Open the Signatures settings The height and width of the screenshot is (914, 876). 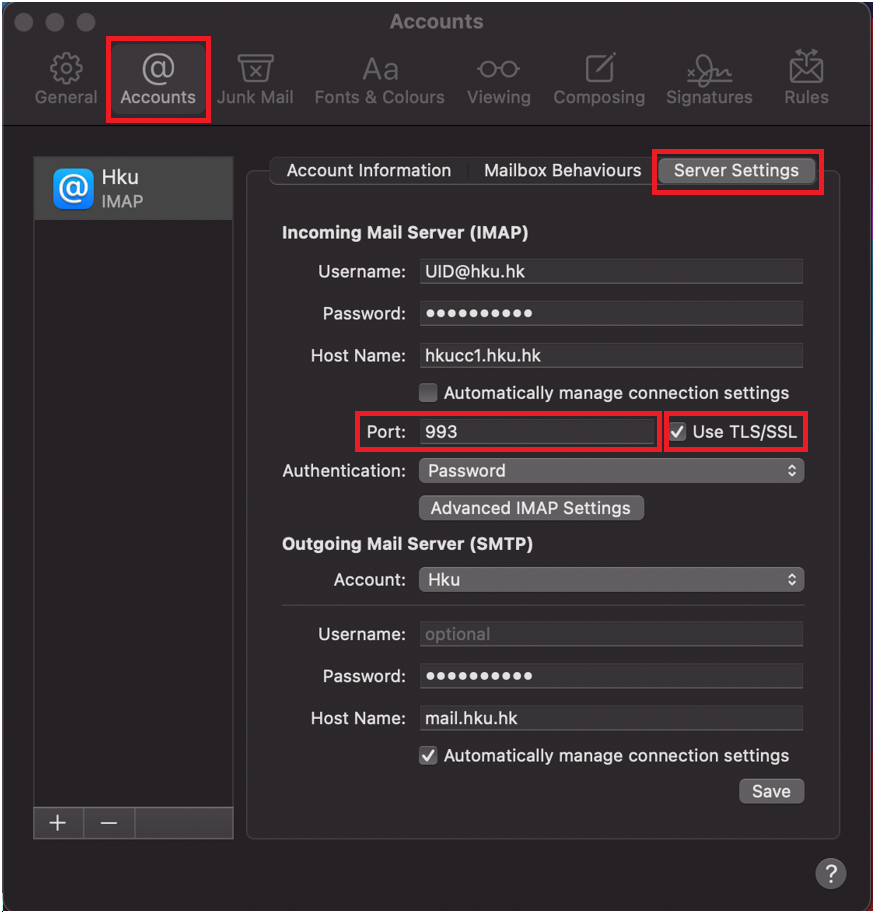point(709,77)
